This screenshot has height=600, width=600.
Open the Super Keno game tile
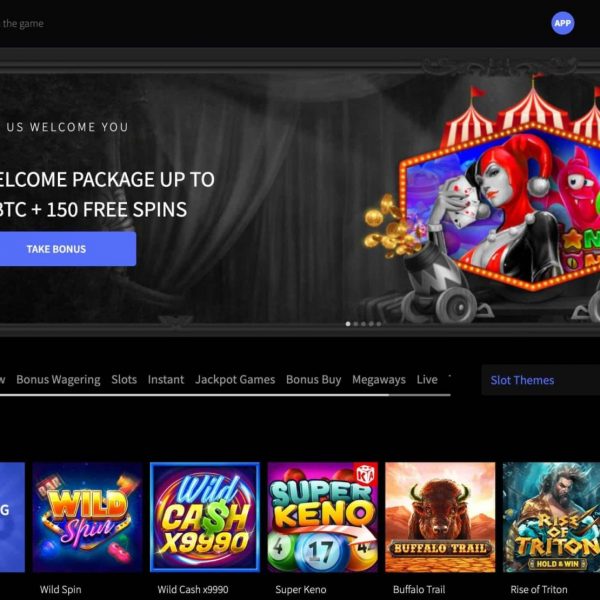coord(323,517)
